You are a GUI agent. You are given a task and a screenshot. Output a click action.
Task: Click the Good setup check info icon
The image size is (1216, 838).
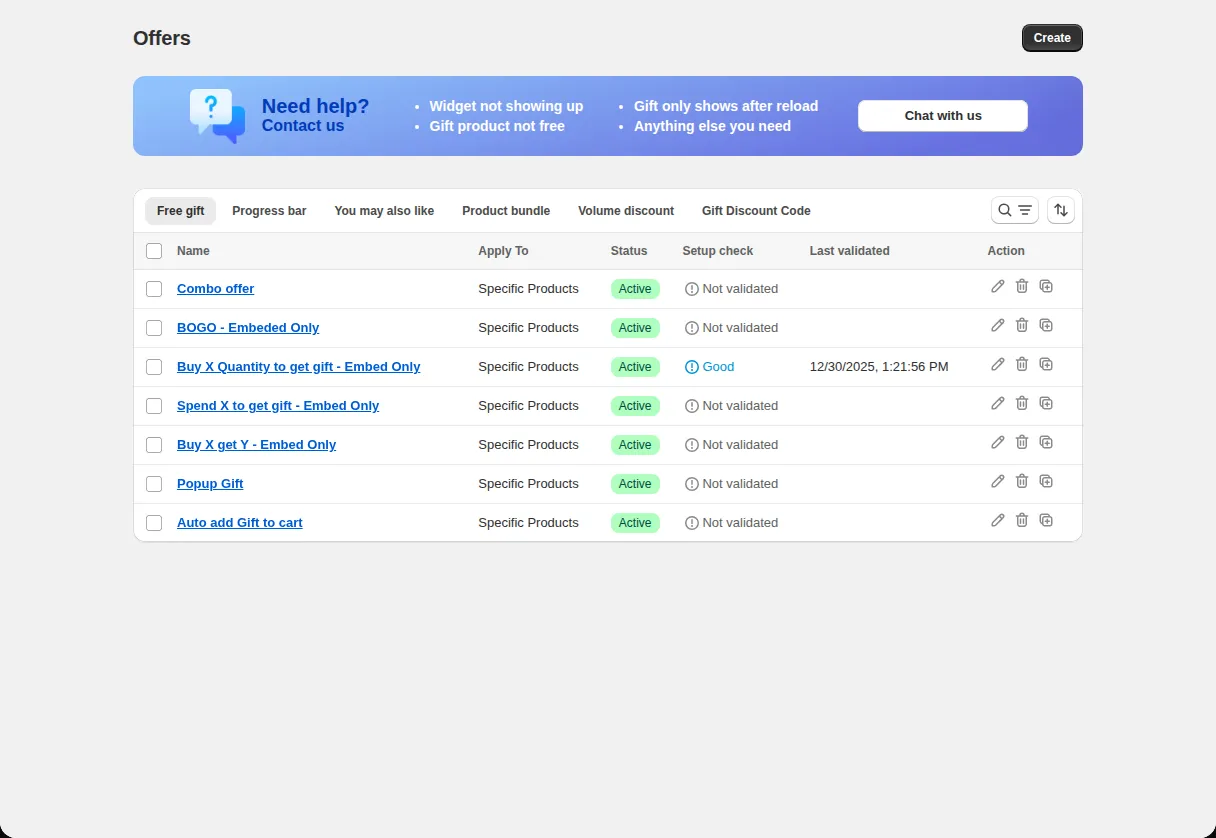pyautogui.click(x=692, y=367)
